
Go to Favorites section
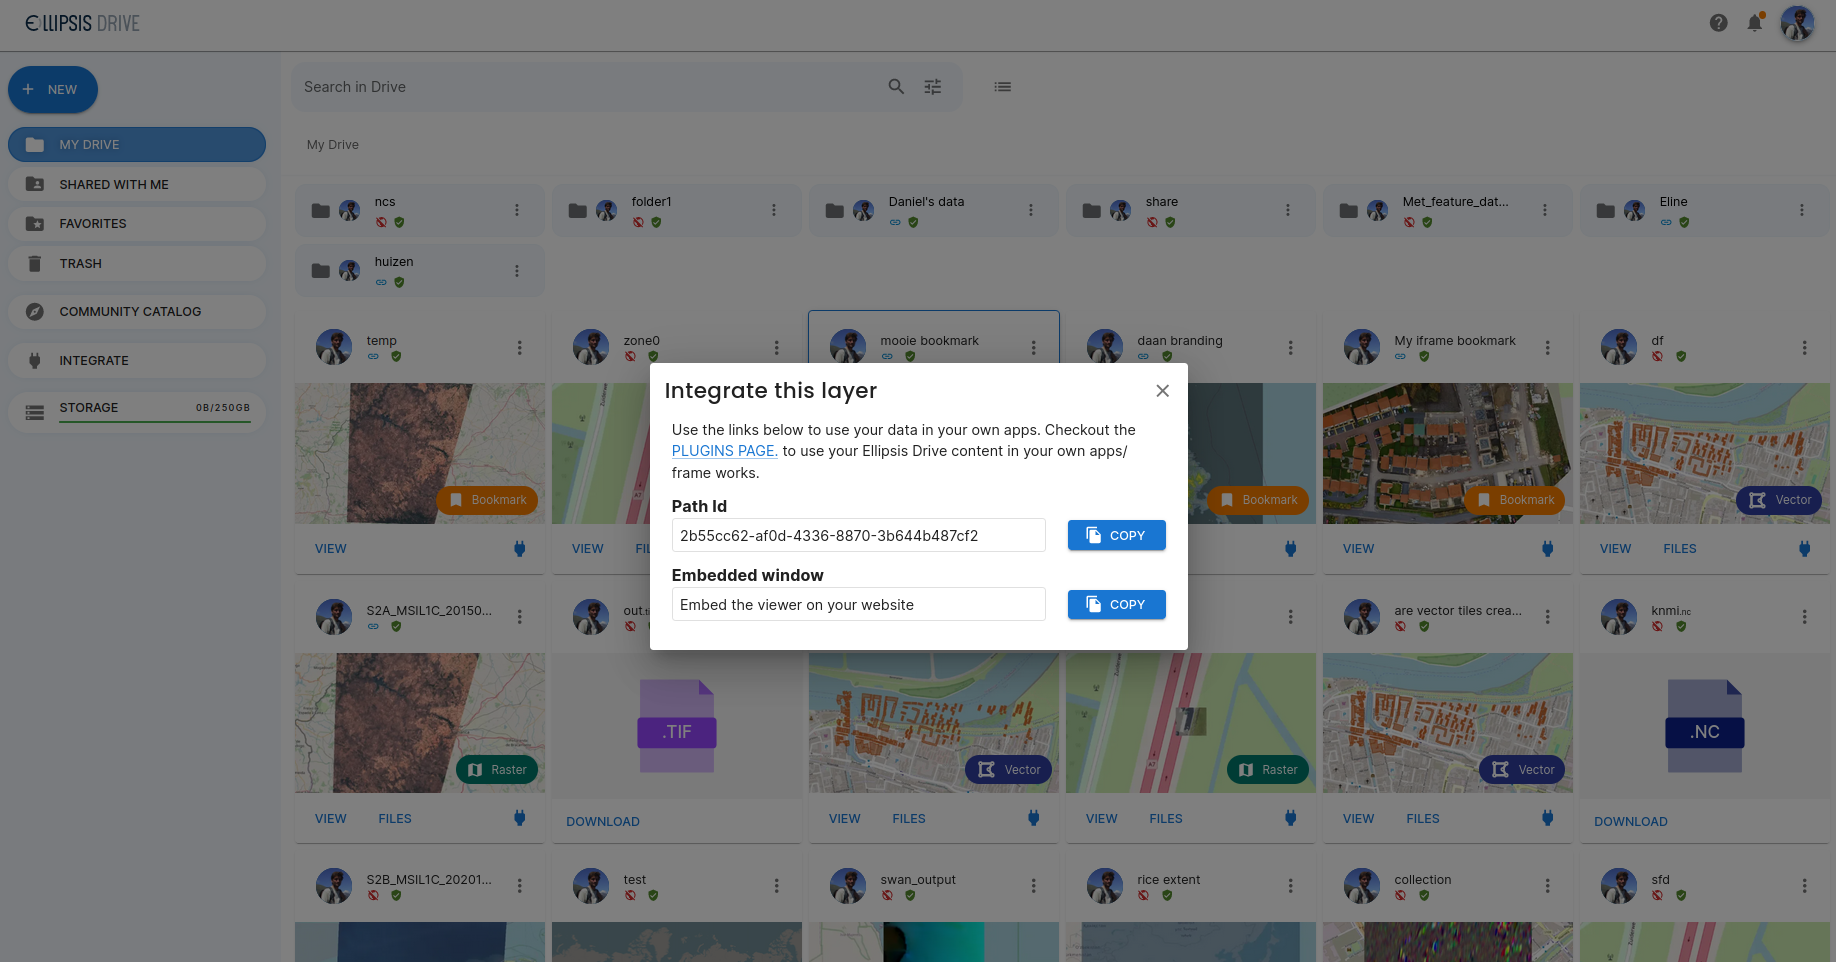tap(137, 224)
